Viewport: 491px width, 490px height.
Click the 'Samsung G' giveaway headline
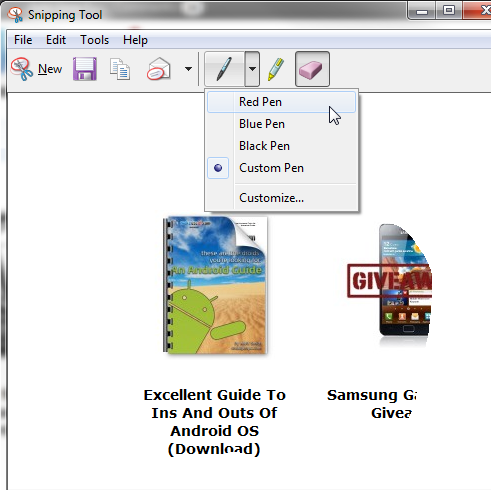(372, 404)
